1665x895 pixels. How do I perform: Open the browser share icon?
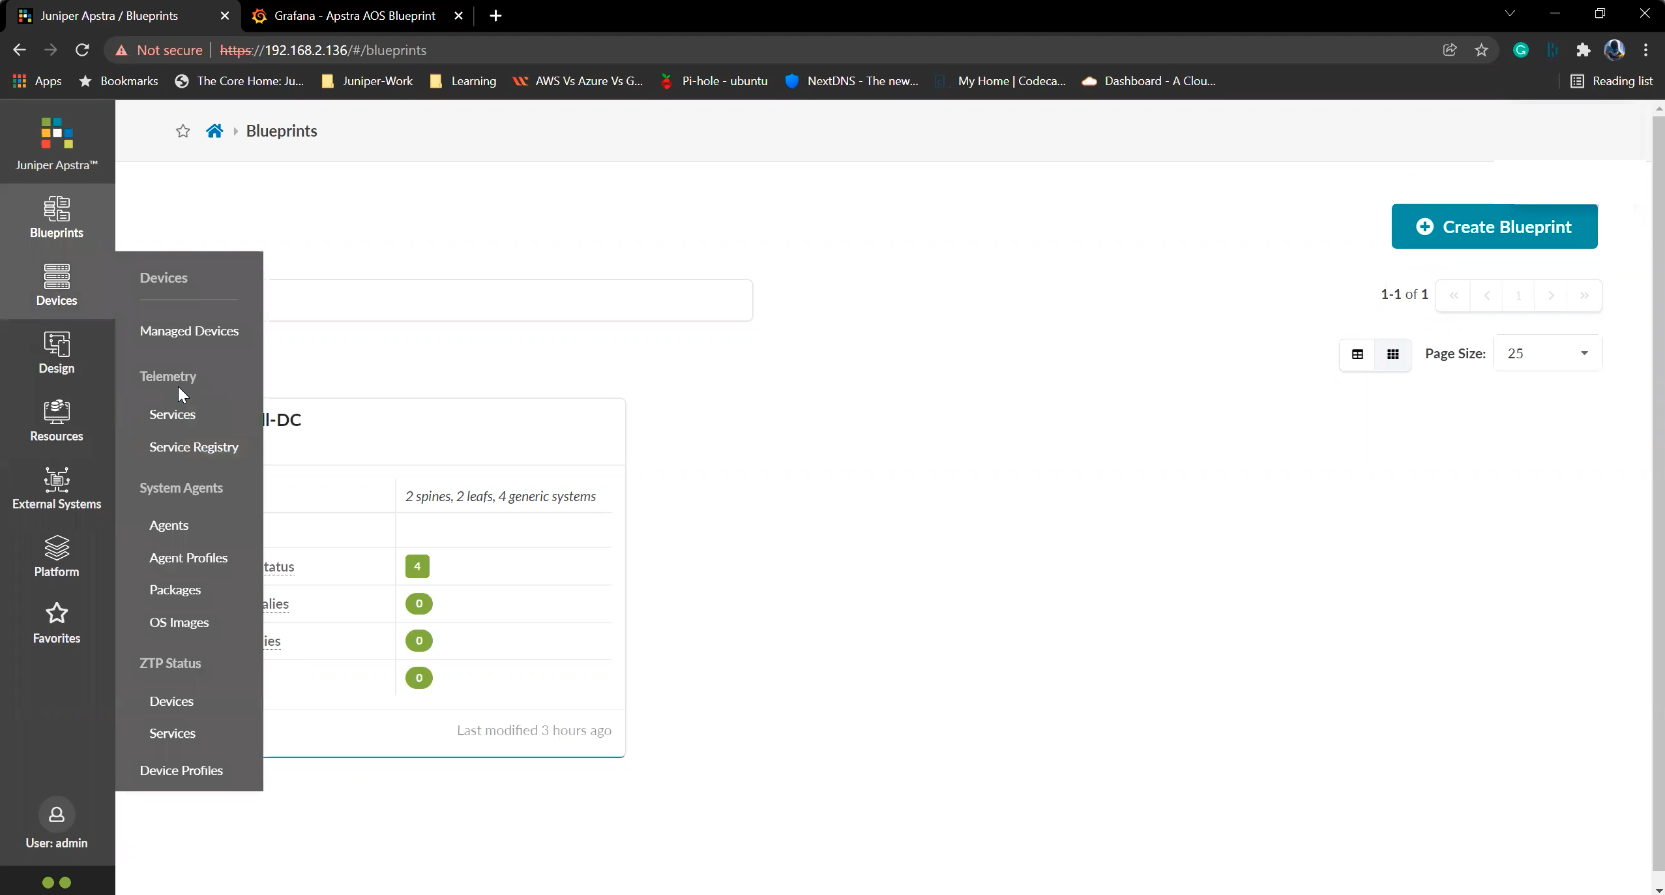click(x=1450, y=50)
